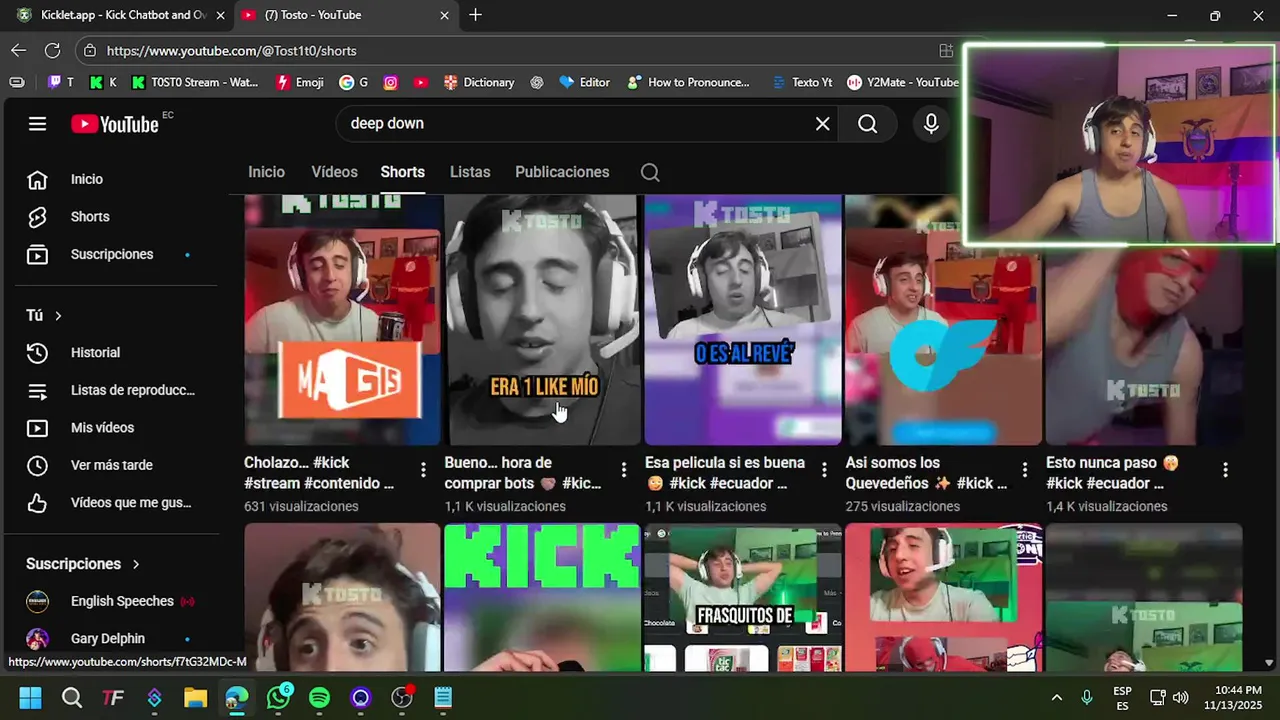This screenshot has width=1280, height=720.
Task: Open the Emoji bookmark
Action: coord(299,82)
